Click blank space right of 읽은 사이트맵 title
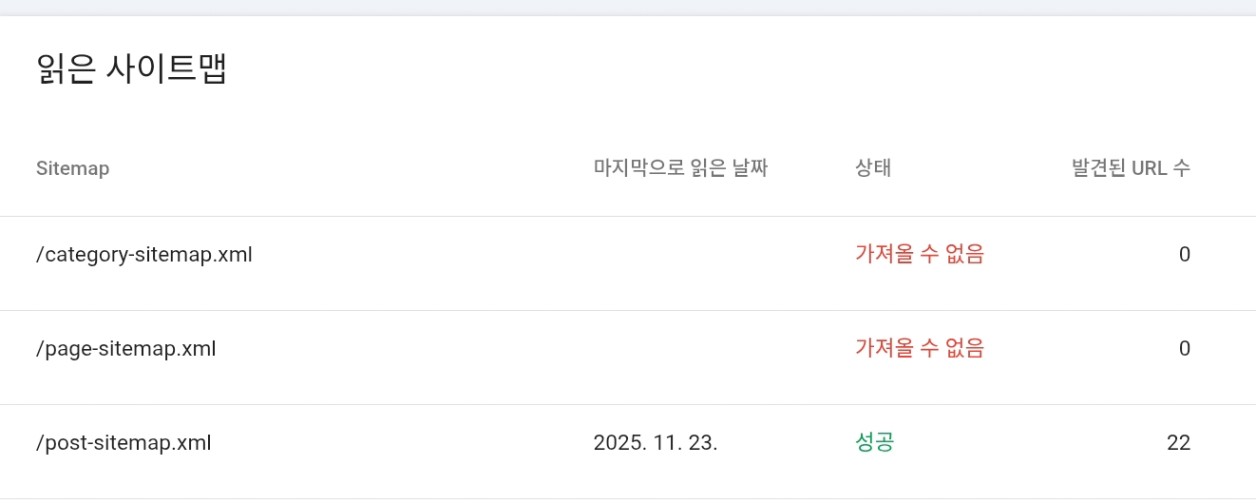 click(x=700, y=70)
